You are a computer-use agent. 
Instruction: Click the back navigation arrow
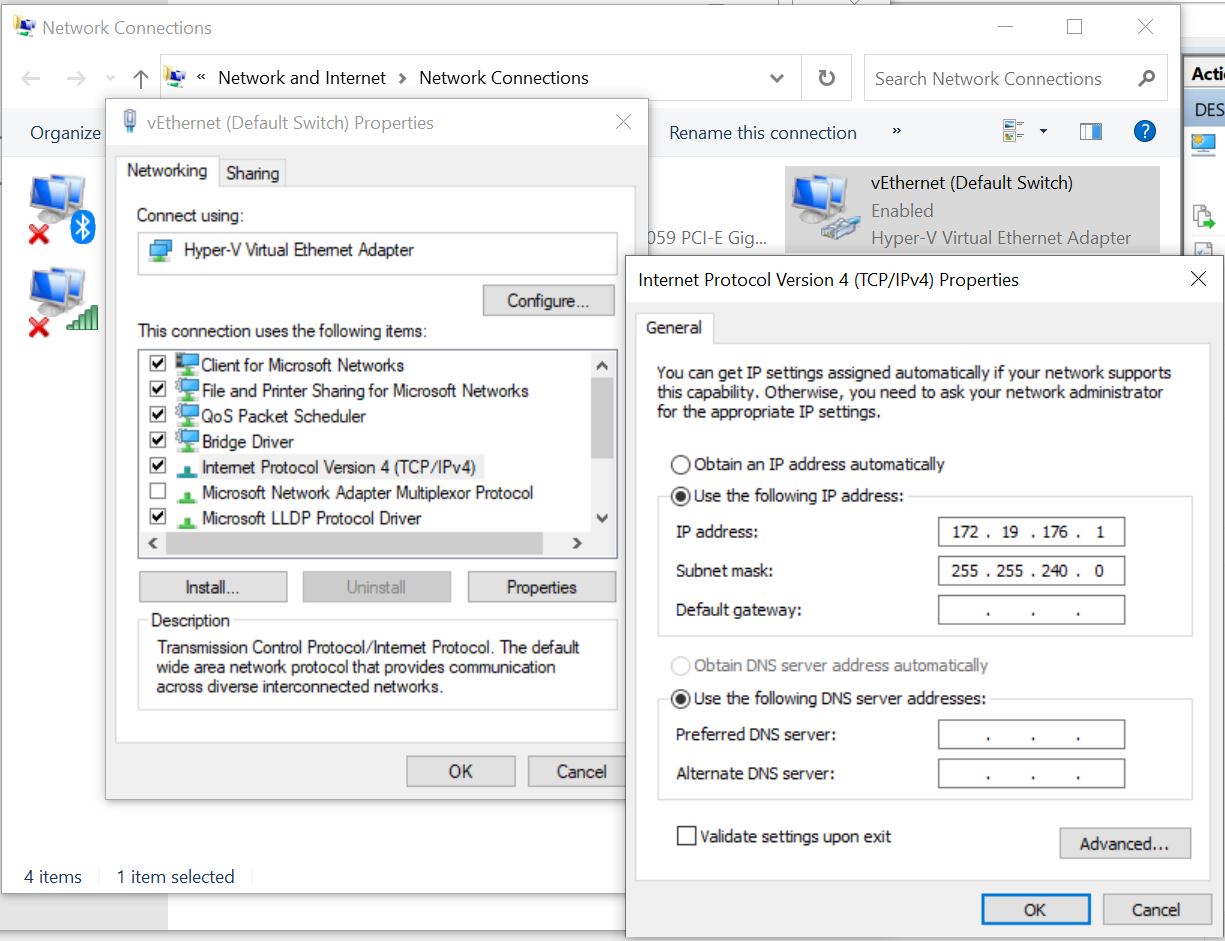pos(30,77)
